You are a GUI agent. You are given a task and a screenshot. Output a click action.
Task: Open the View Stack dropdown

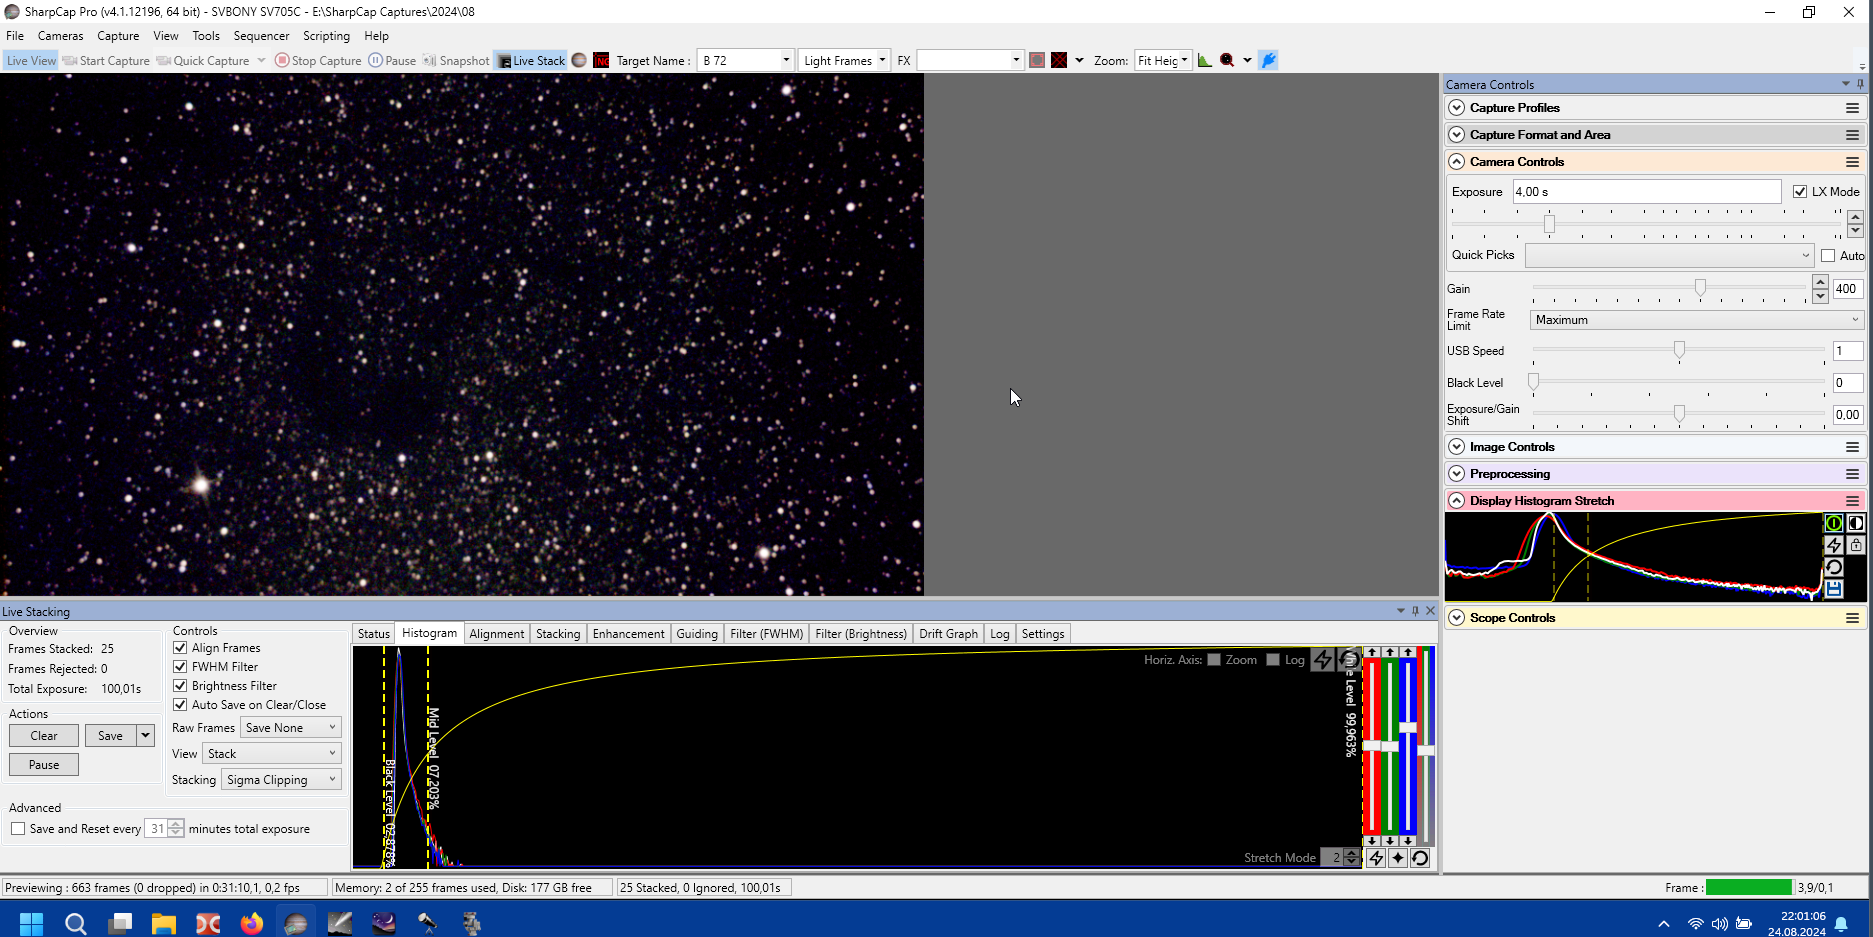point(272,754)
